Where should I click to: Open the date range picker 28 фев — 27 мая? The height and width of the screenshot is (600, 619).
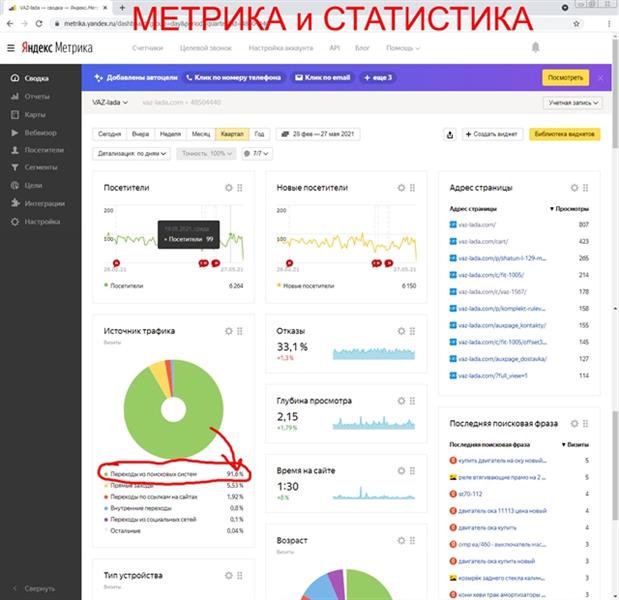pos(318,134)
